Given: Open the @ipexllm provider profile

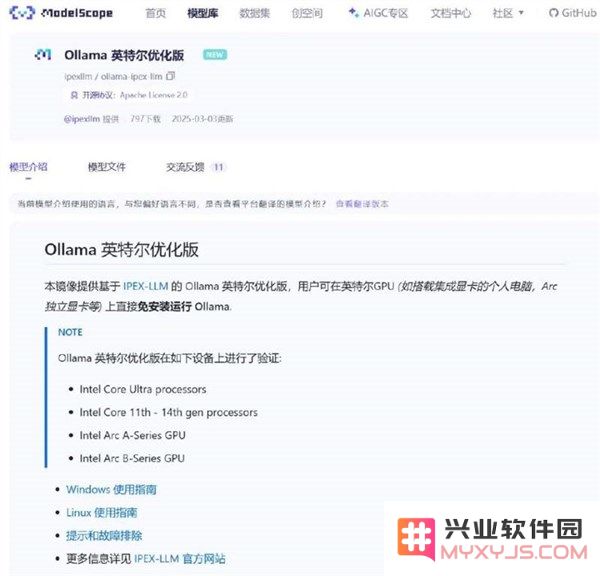Looking at the screenshot, I should click(82, 119).
